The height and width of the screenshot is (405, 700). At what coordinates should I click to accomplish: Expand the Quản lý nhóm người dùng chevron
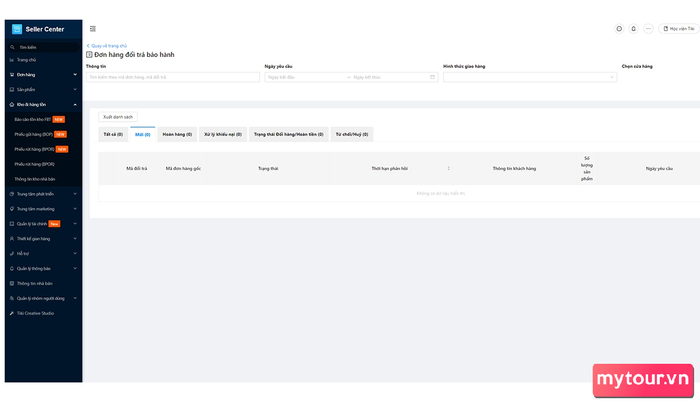[75, 298]
